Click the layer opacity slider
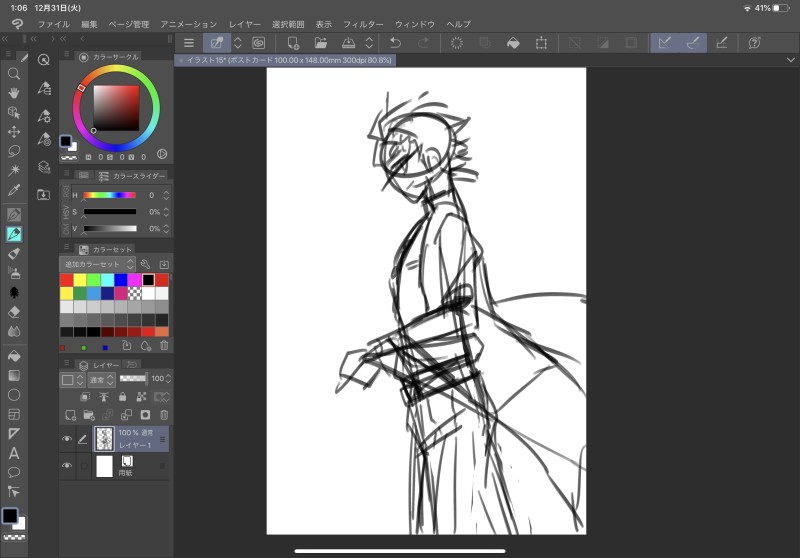 tap(133, 378)
